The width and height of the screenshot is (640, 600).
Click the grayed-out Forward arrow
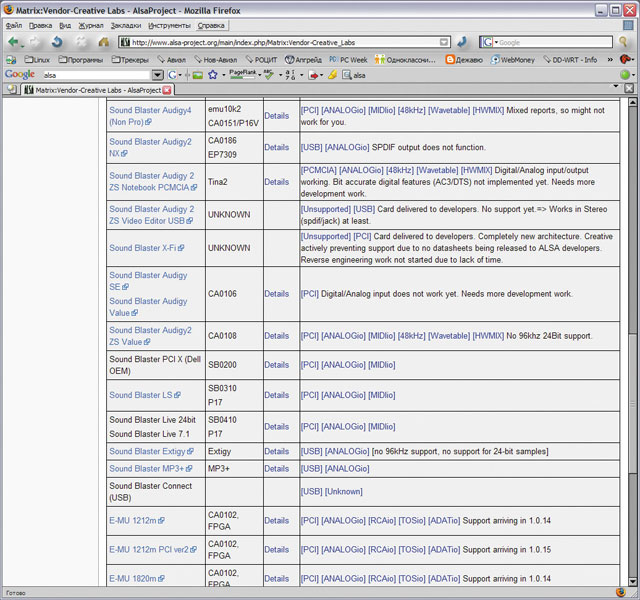[x=35, y=42]
